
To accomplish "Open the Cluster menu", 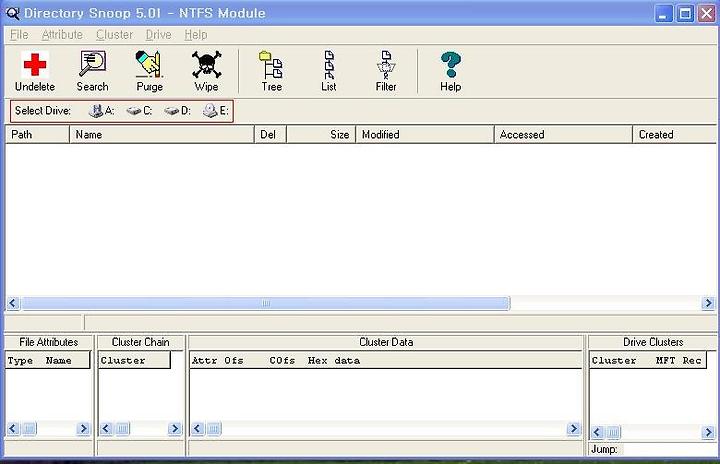I will tap(114, 35).
